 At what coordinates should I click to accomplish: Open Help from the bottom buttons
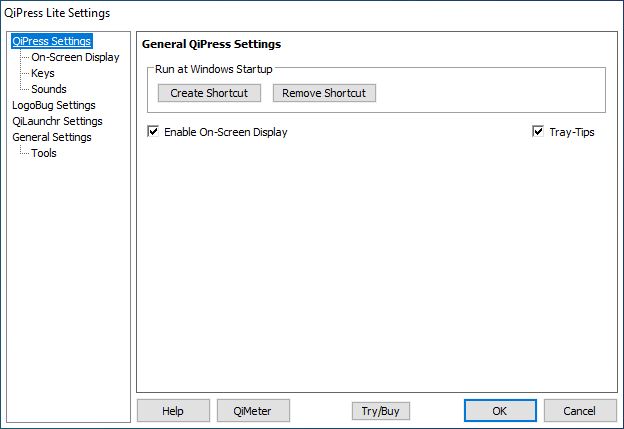[173, 410]
